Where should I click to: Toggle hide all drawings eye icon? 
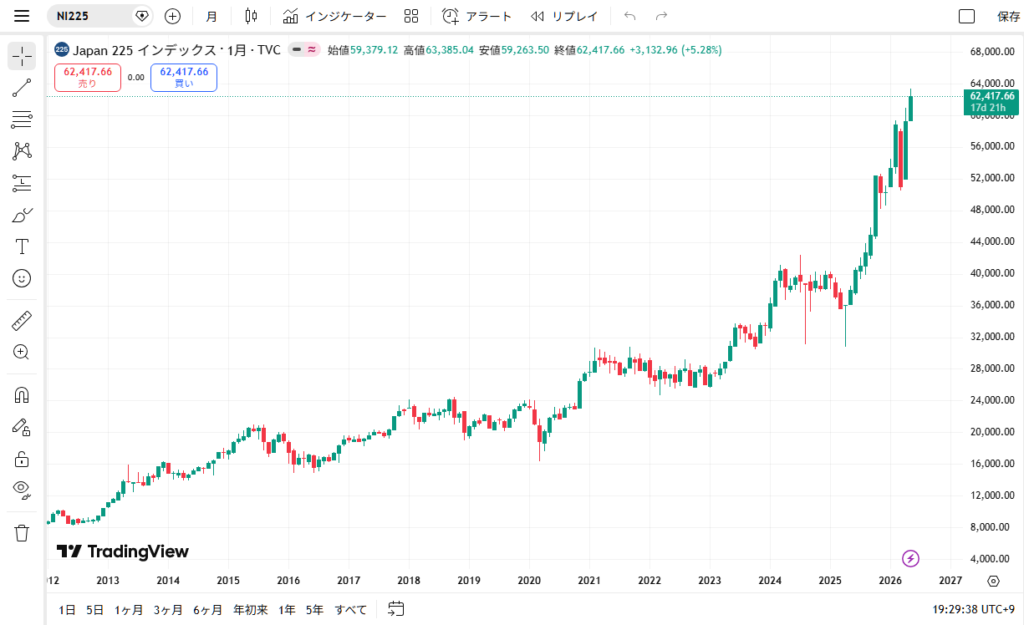point(22,490)
